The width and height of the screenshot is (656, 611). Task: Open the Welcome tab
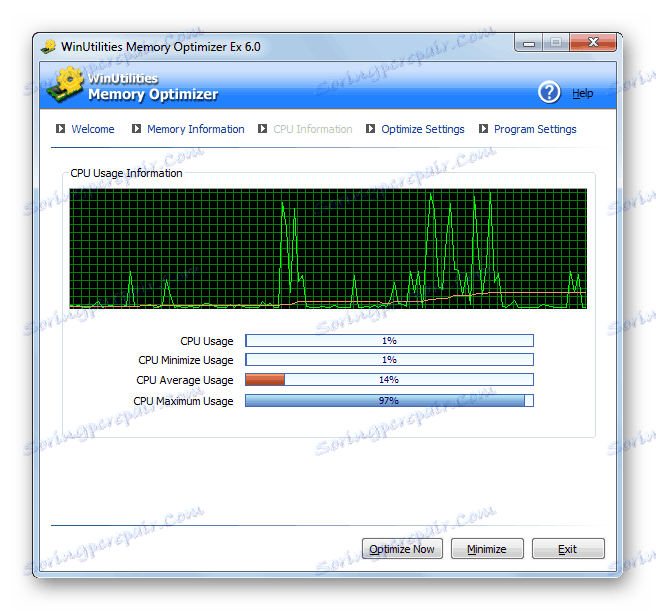point(93,129)
